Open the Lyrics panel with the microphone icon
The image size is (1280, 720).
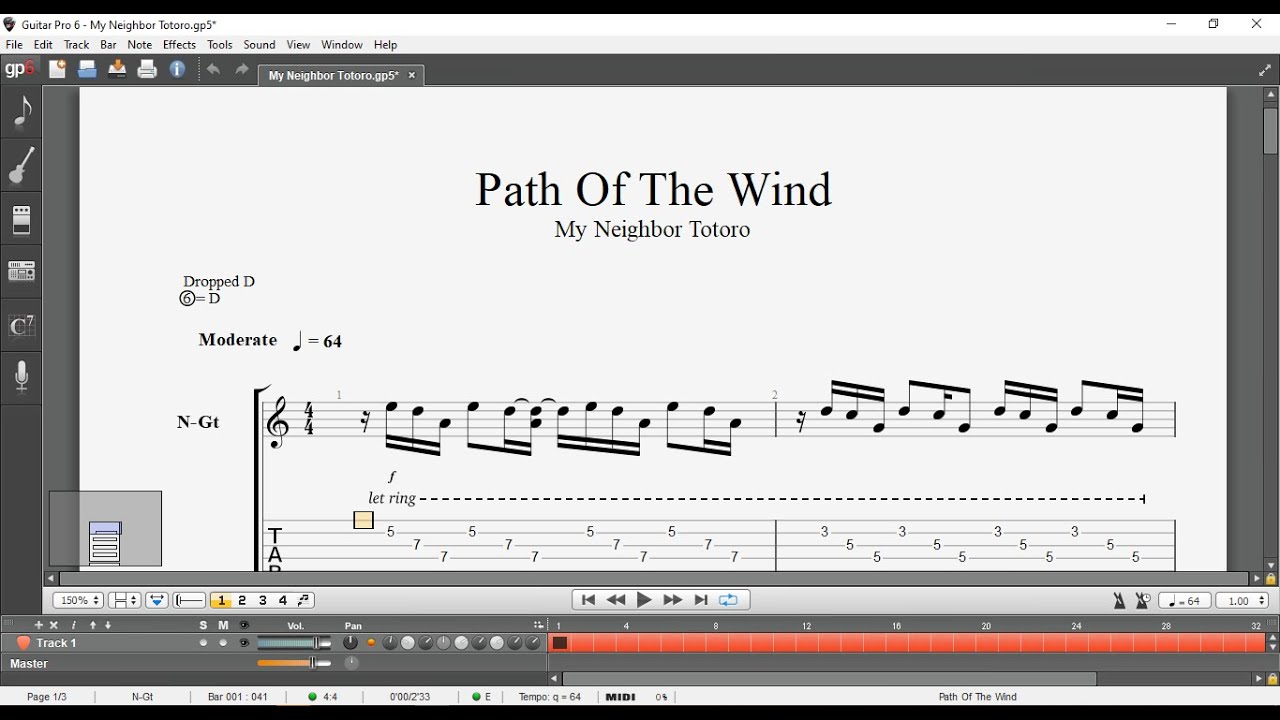pos(21,379)
